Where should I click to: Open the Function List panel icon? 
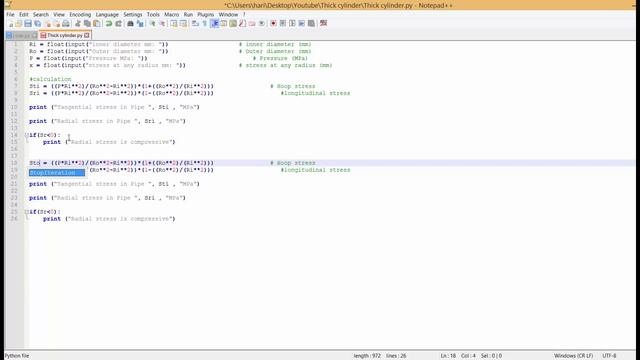click(x=242, y=24)
